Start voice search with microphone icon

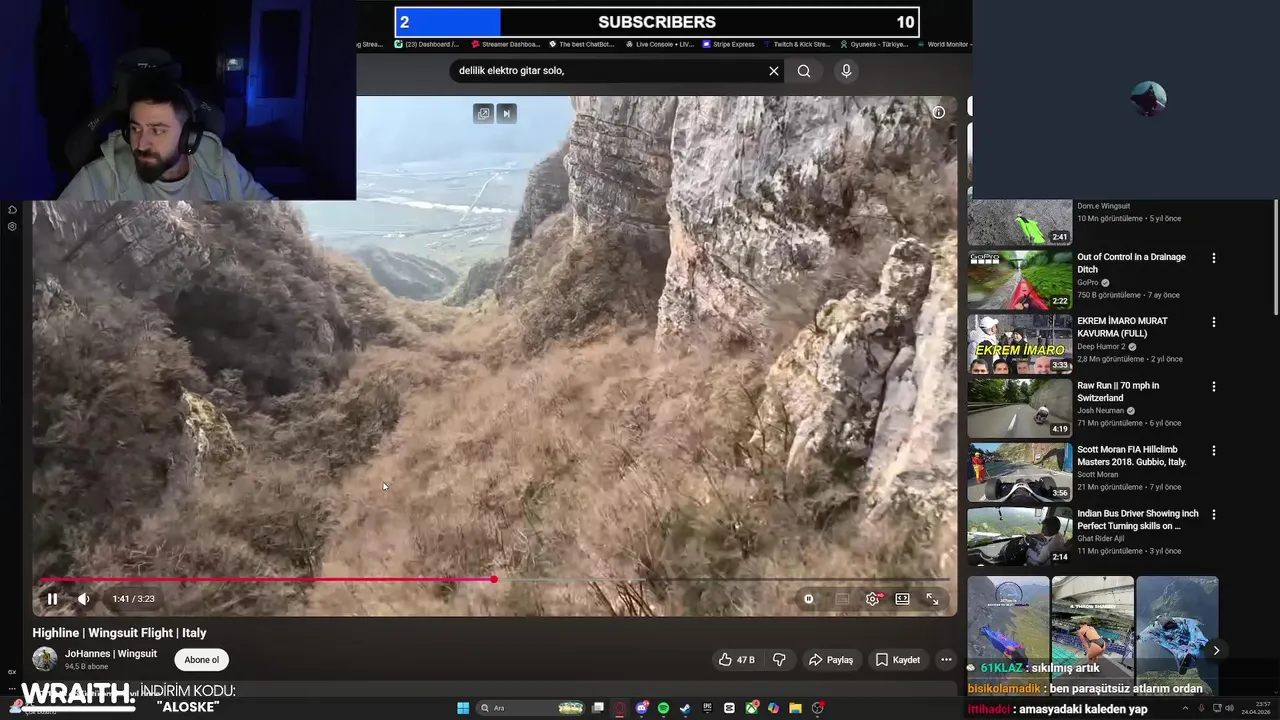846,71
